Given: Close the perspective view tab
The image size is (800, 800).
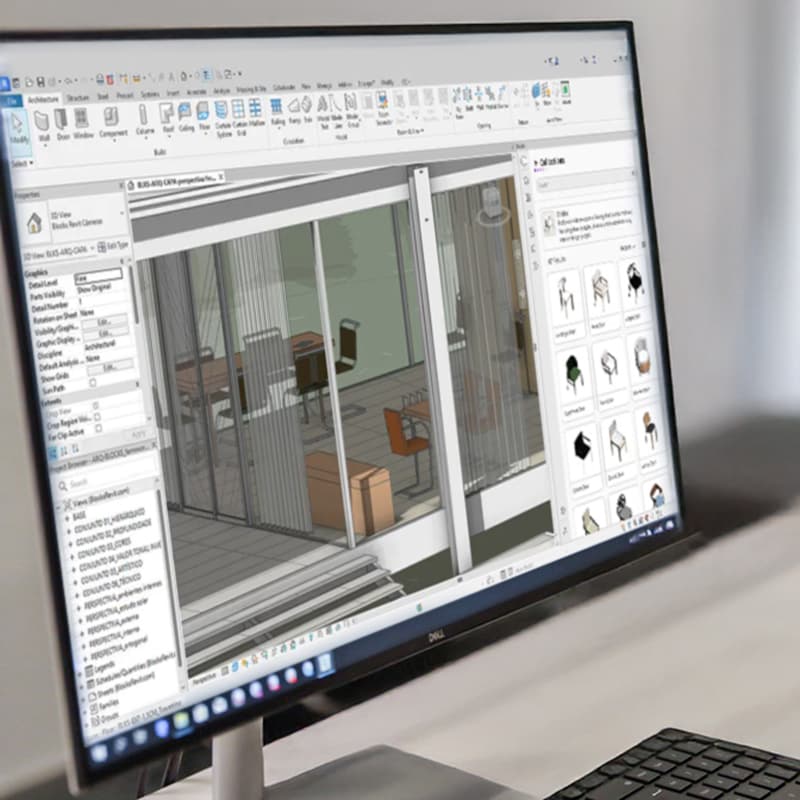Looking at the screenshot, I should pyautogui.click(x=220, y=177).
